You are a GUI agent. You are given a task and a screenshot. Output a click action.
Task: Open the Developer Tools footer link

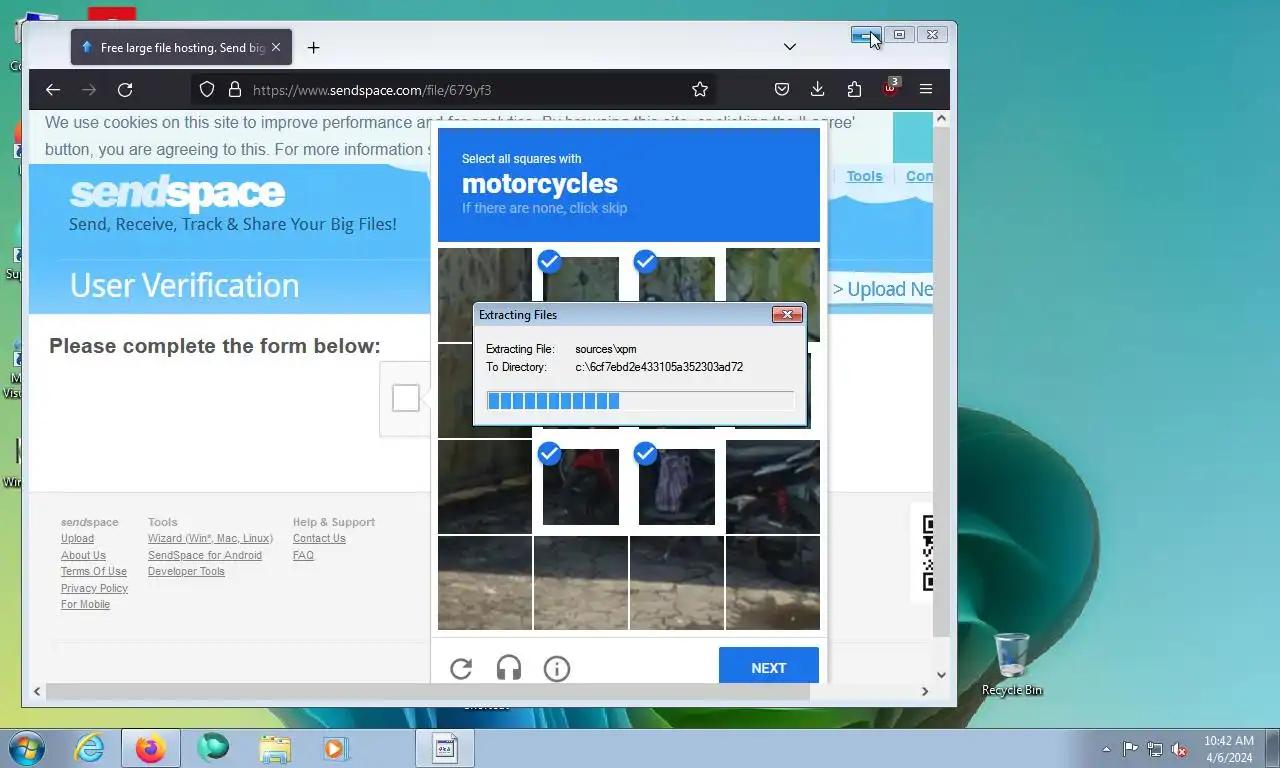(186, 572)
